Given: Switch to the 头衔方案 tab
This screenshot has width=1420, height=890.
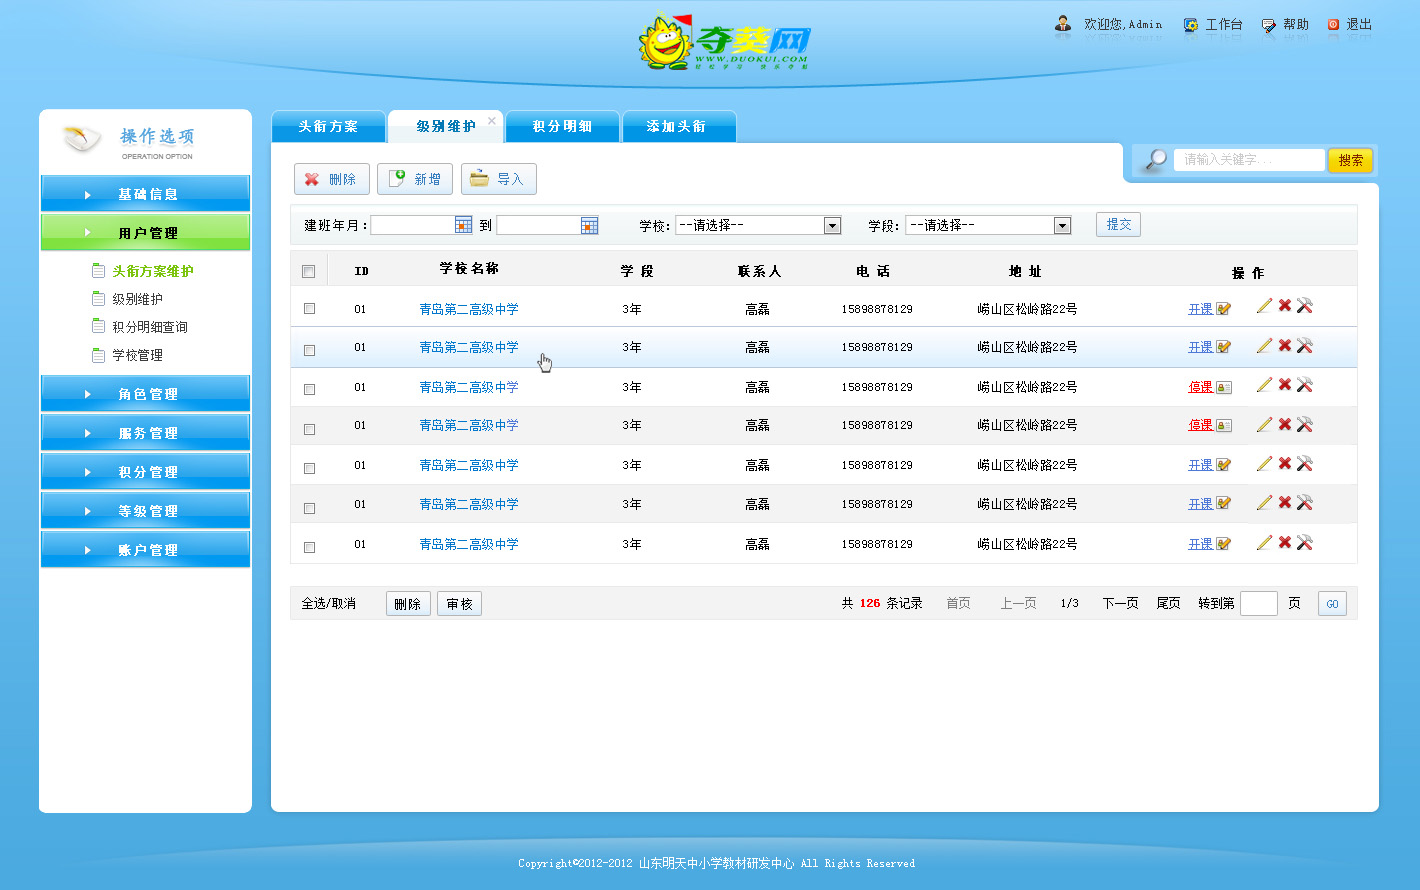Looking at the screenshot, I should click(x=328, y=126).
